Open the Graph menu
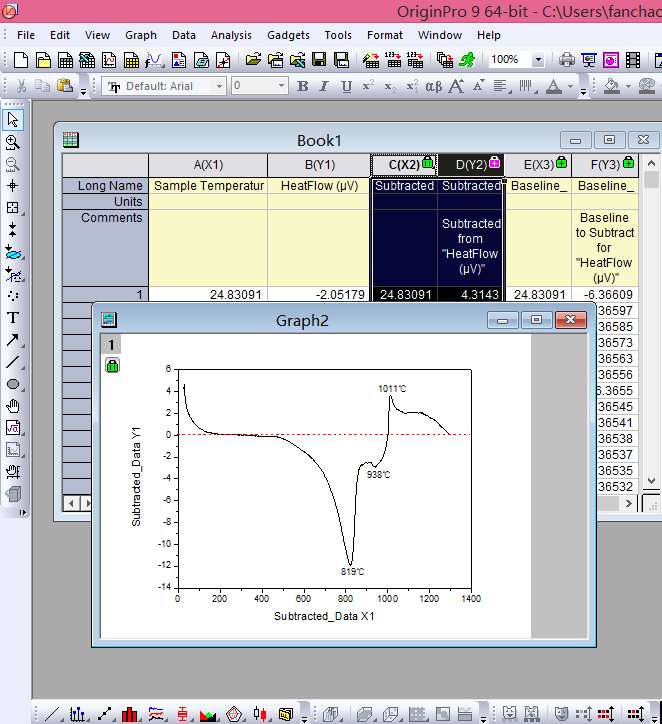 [141, 35]
